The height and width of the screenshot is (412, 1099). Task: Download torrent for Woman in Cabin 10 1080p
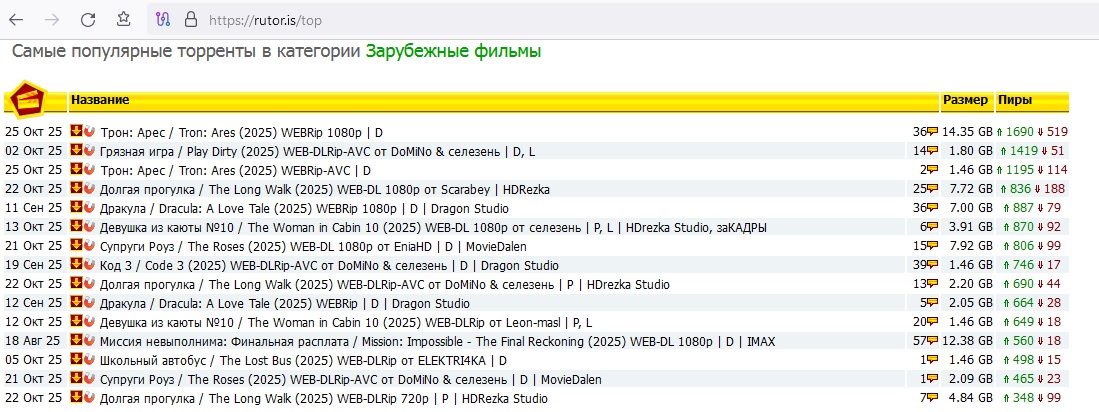[76, 226]
